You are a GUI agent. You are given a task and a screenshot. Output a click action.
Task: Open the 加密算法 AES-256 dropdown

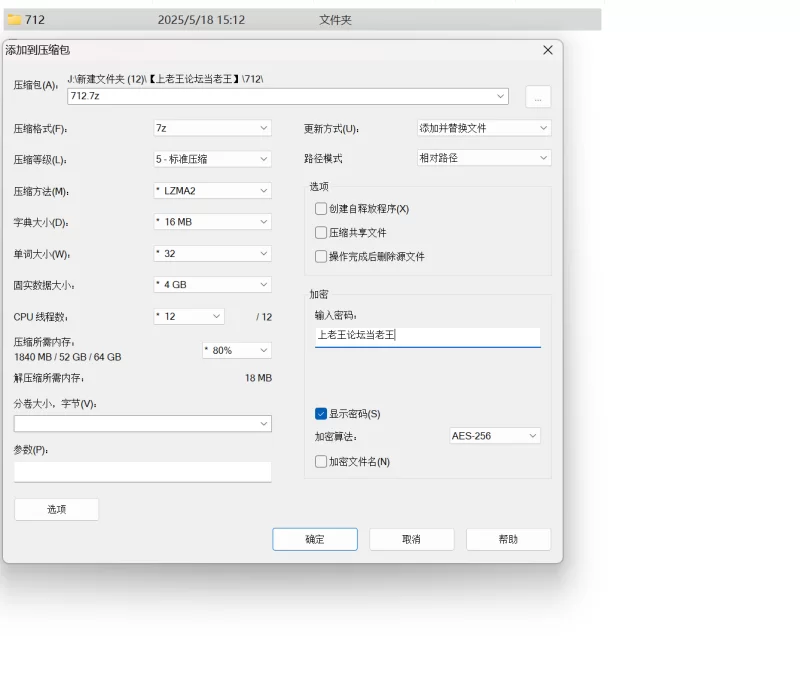click(x=494, y=436)
